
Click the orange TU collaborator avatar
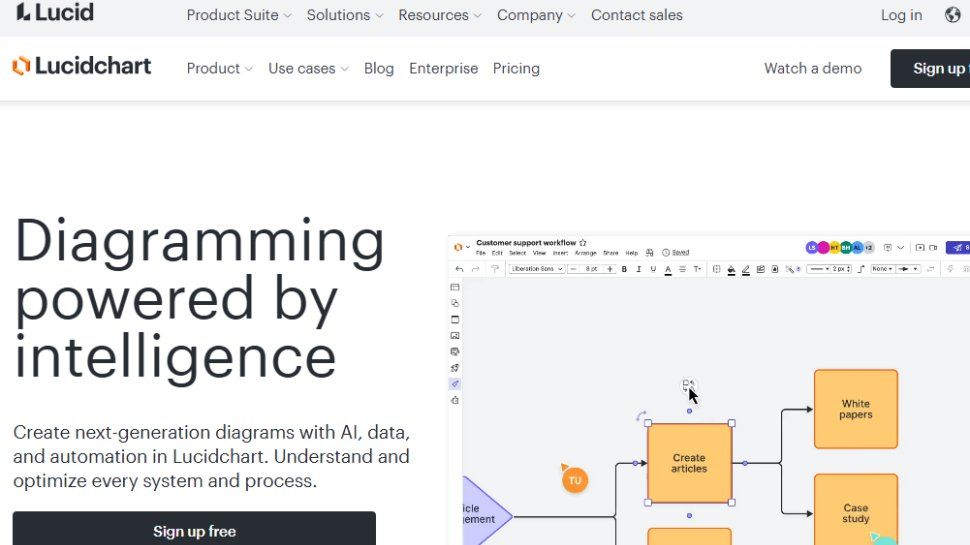pyautogui.click(x=574, y=480)
